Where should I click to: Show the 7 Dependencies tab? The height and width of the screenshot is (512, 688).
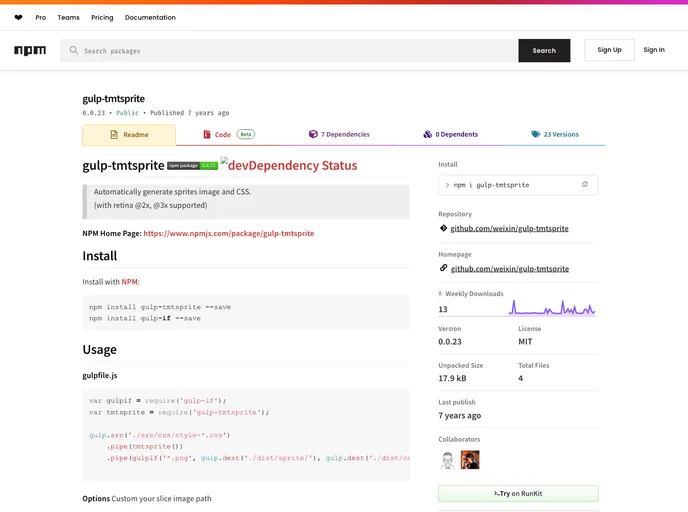[338, 135]
